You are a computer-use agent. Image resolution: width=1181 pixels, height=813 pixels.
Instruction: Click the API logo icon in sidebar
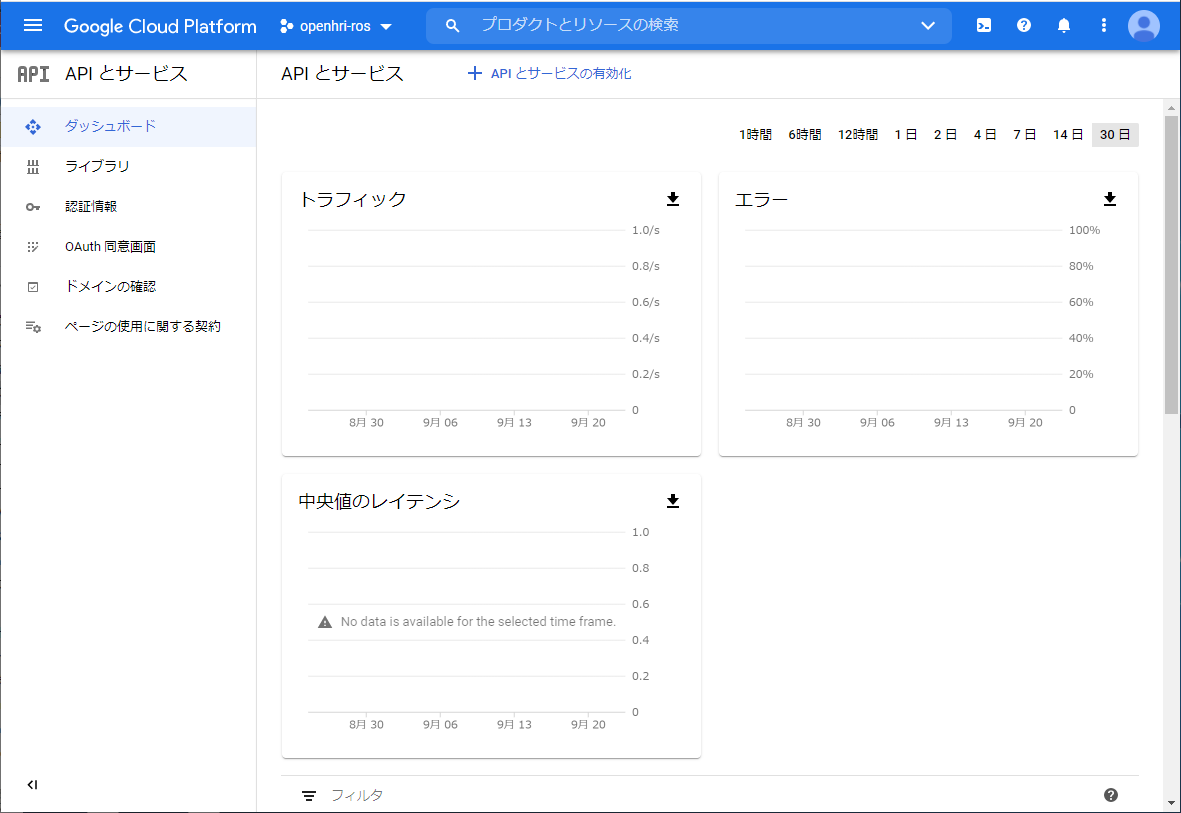33,74
